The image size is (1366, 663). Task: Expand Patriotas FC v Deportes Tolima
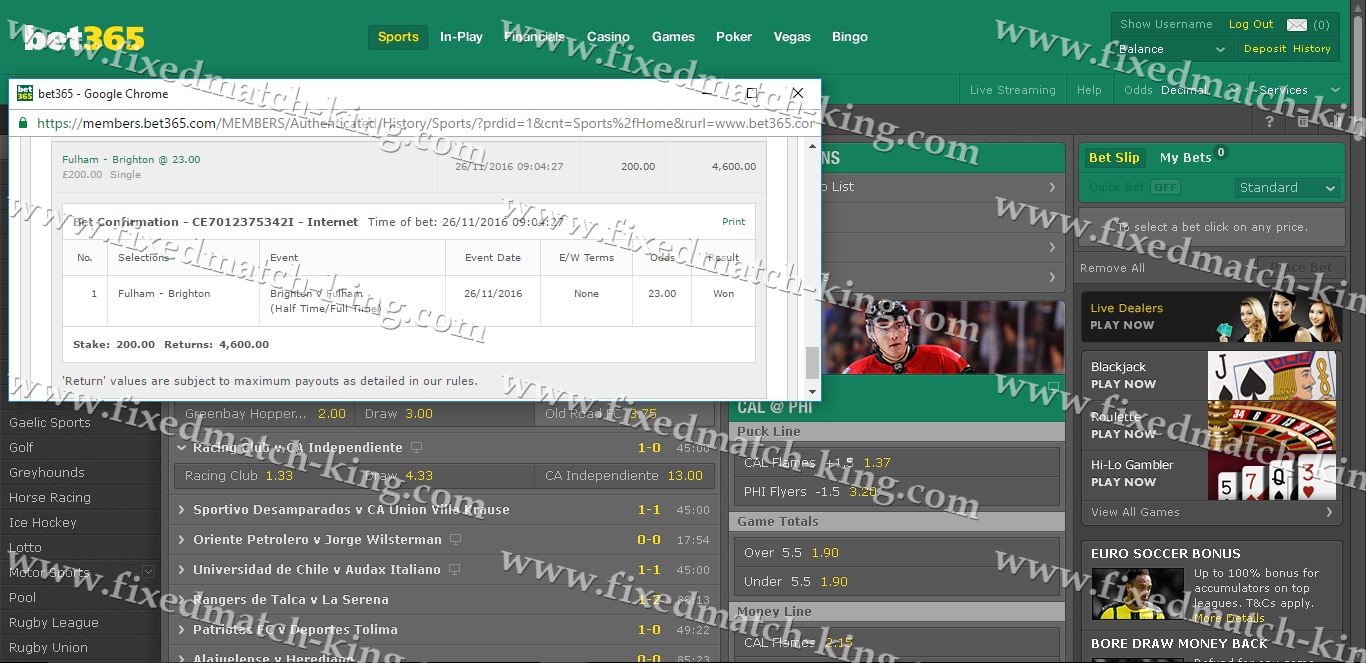(x=182, y=630)
